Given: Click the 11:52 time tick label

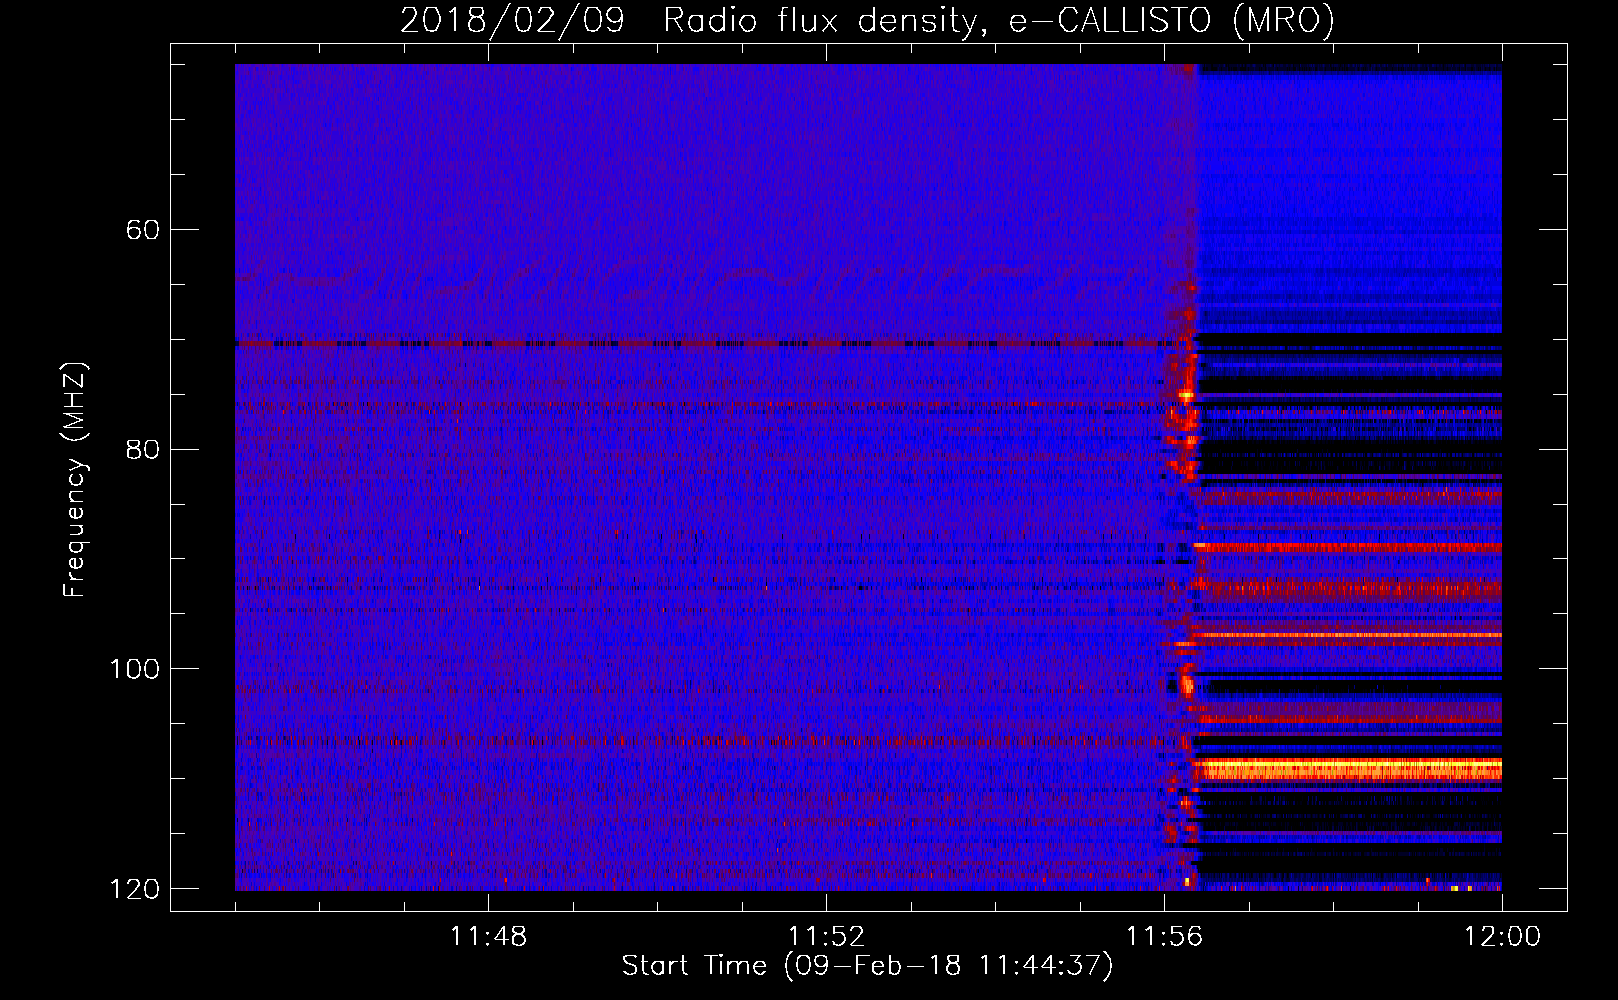Looking at the screenshot, I should click(826, 937).
